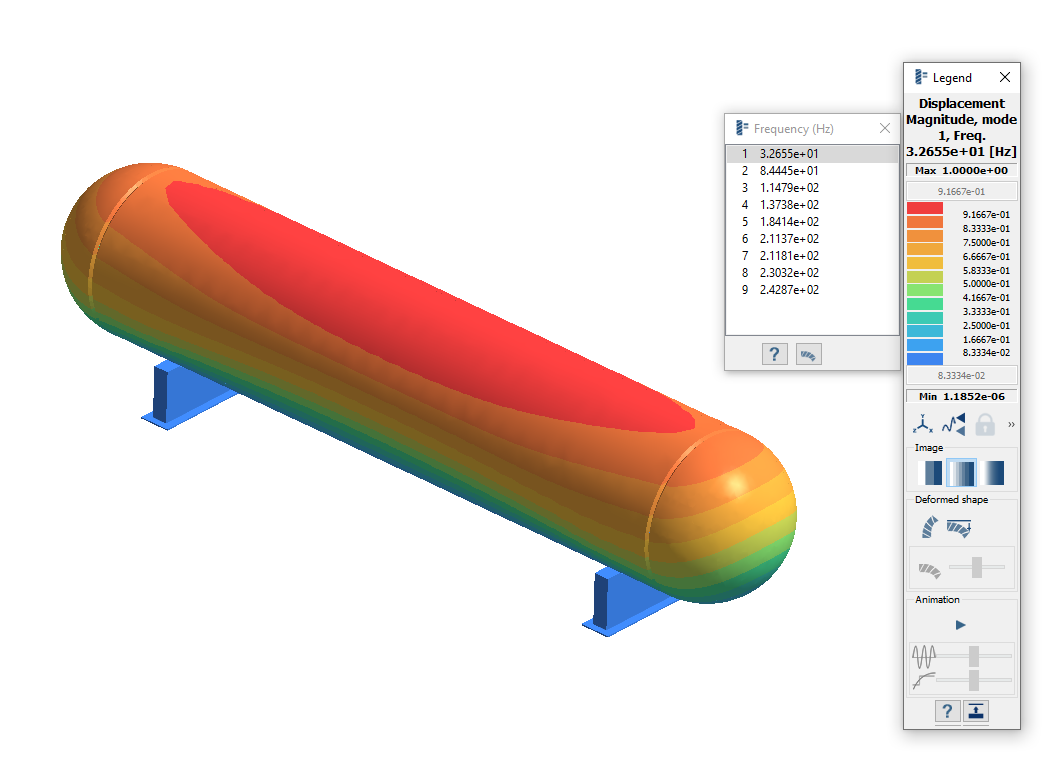Open help in the Frequency panel
1053x768 pixels.
coord(774,354)
